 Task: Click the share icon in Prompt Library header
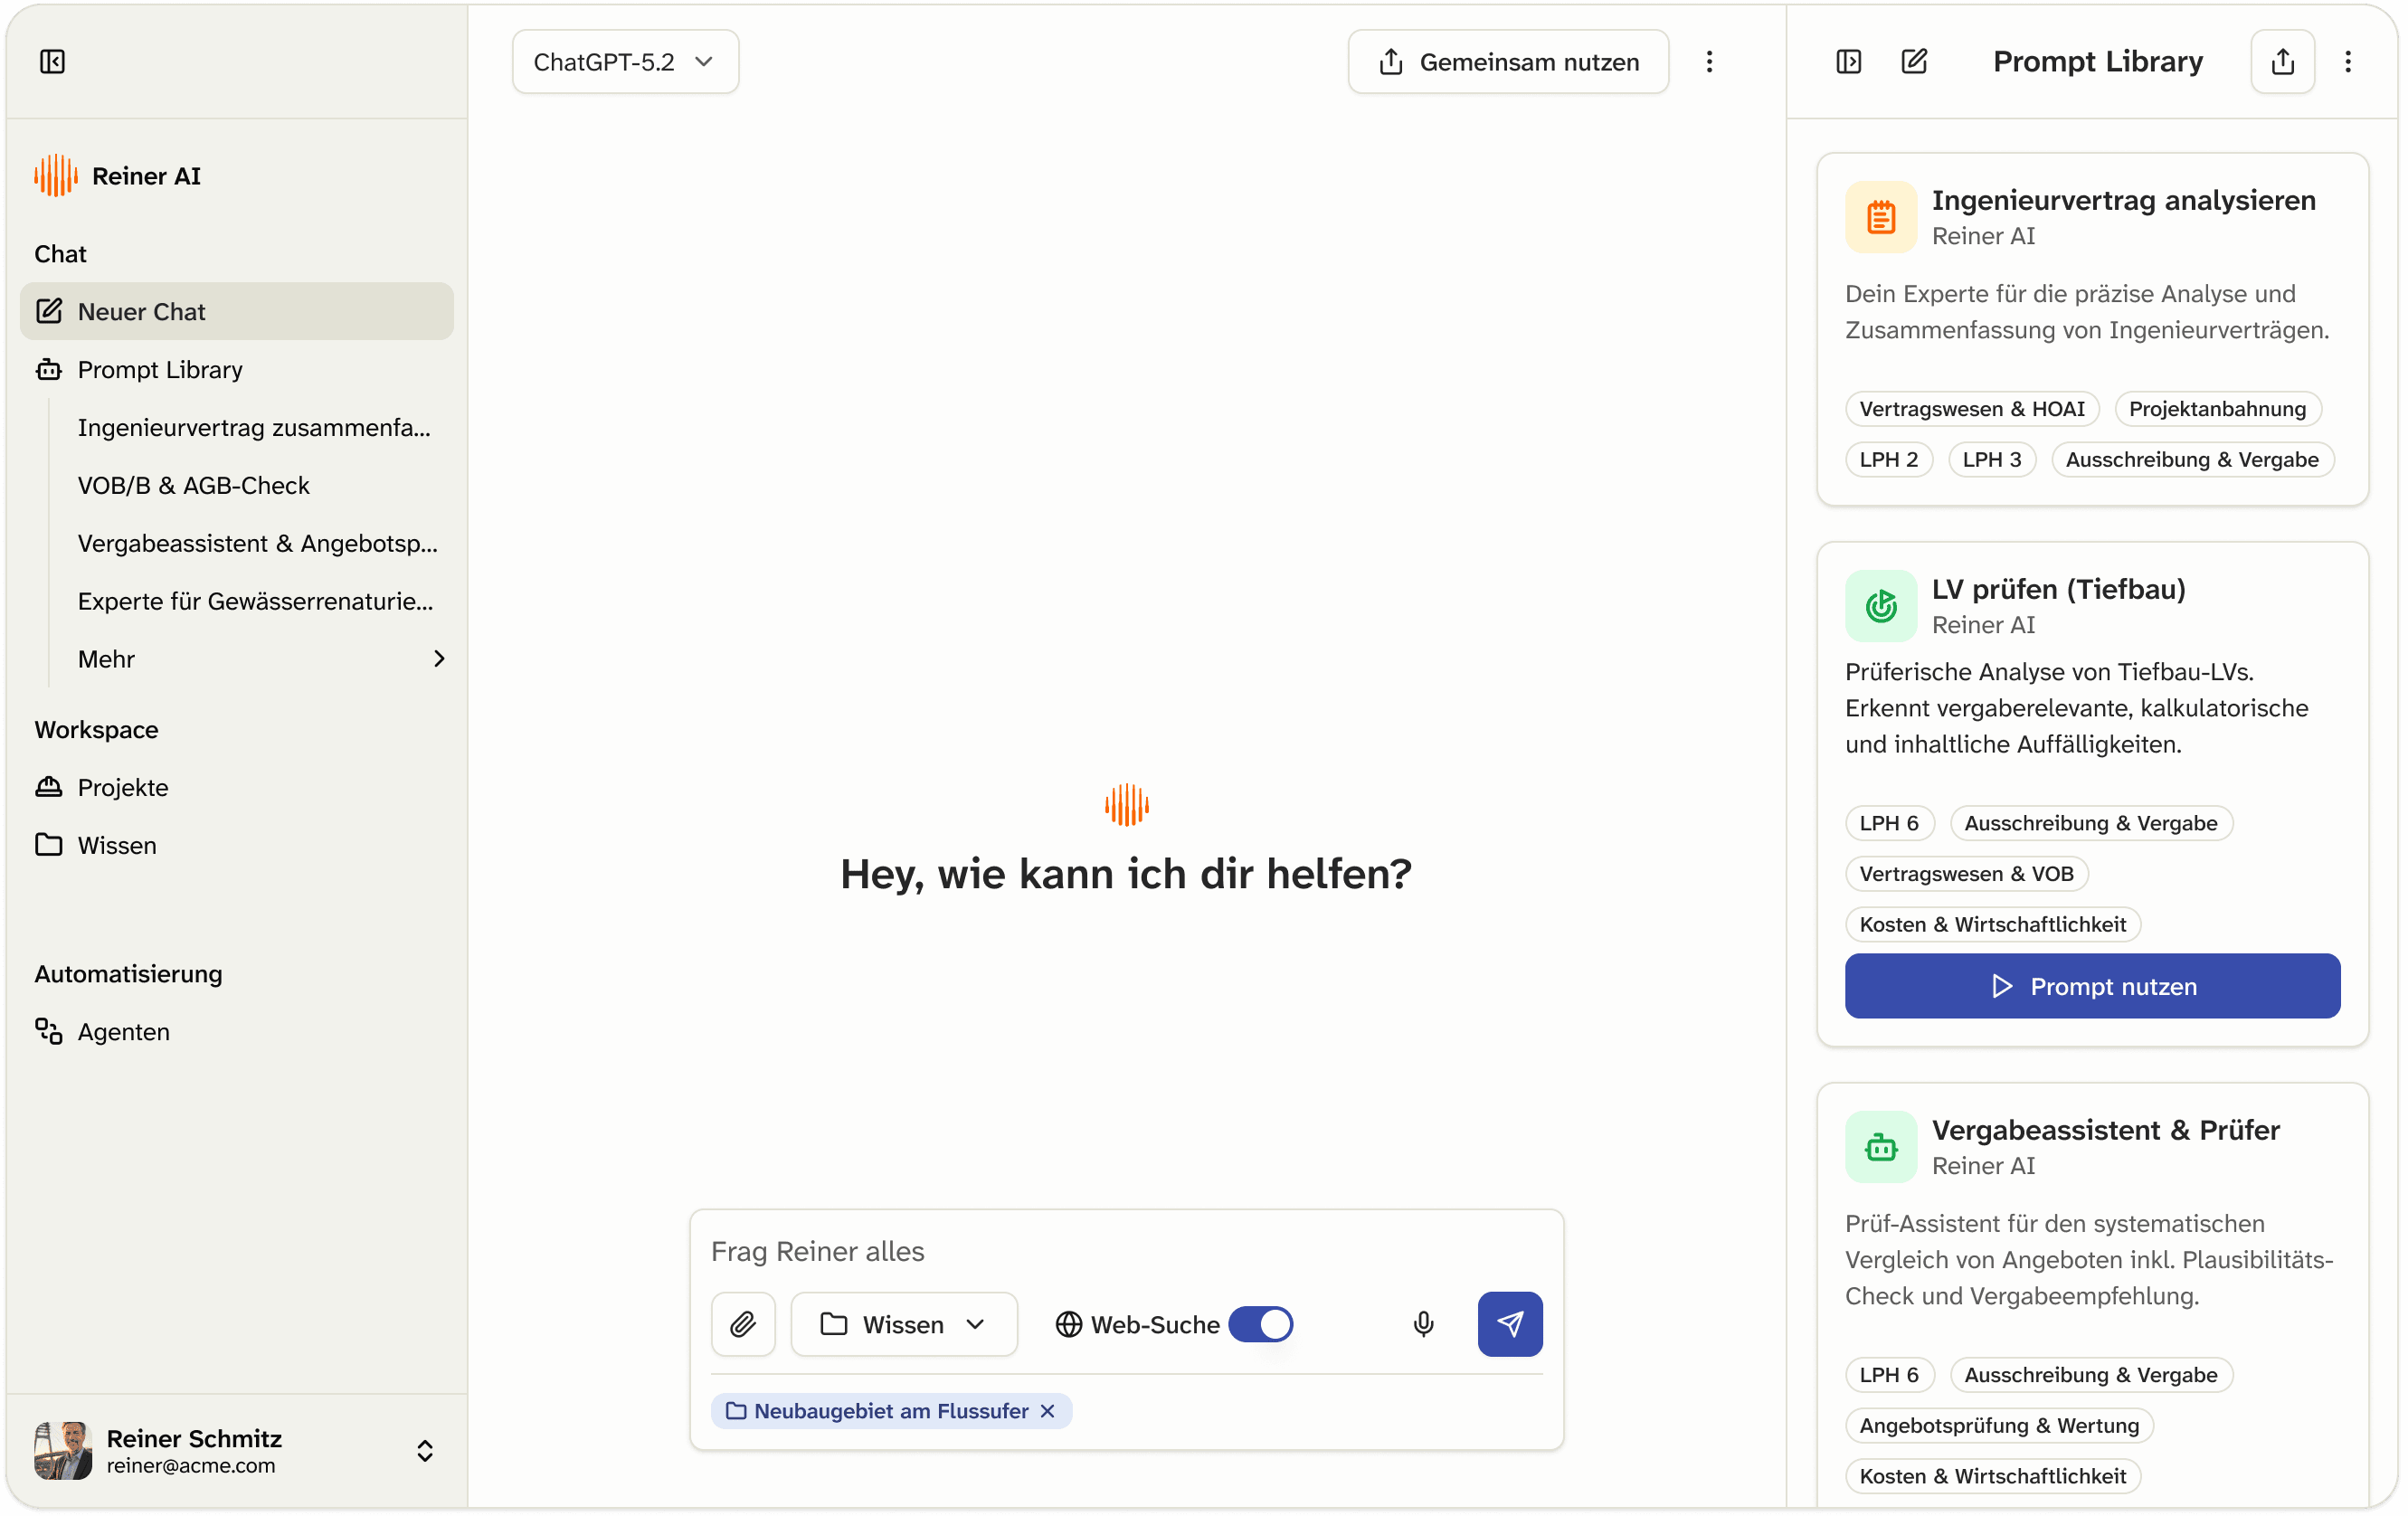(2282, 62)
